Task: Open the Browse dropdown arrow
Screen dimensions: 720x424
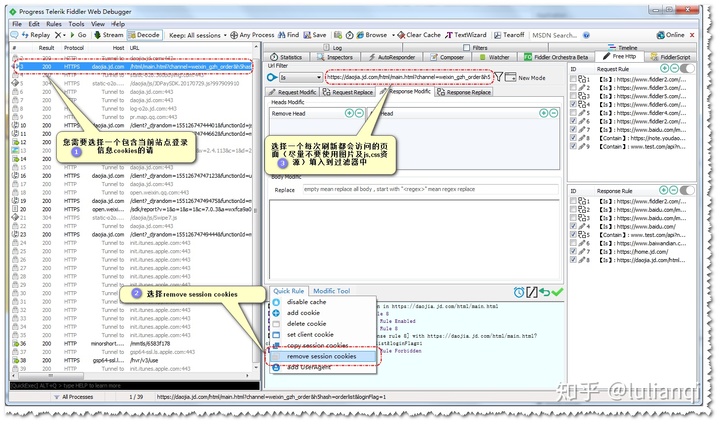Action: click(393, 35)
